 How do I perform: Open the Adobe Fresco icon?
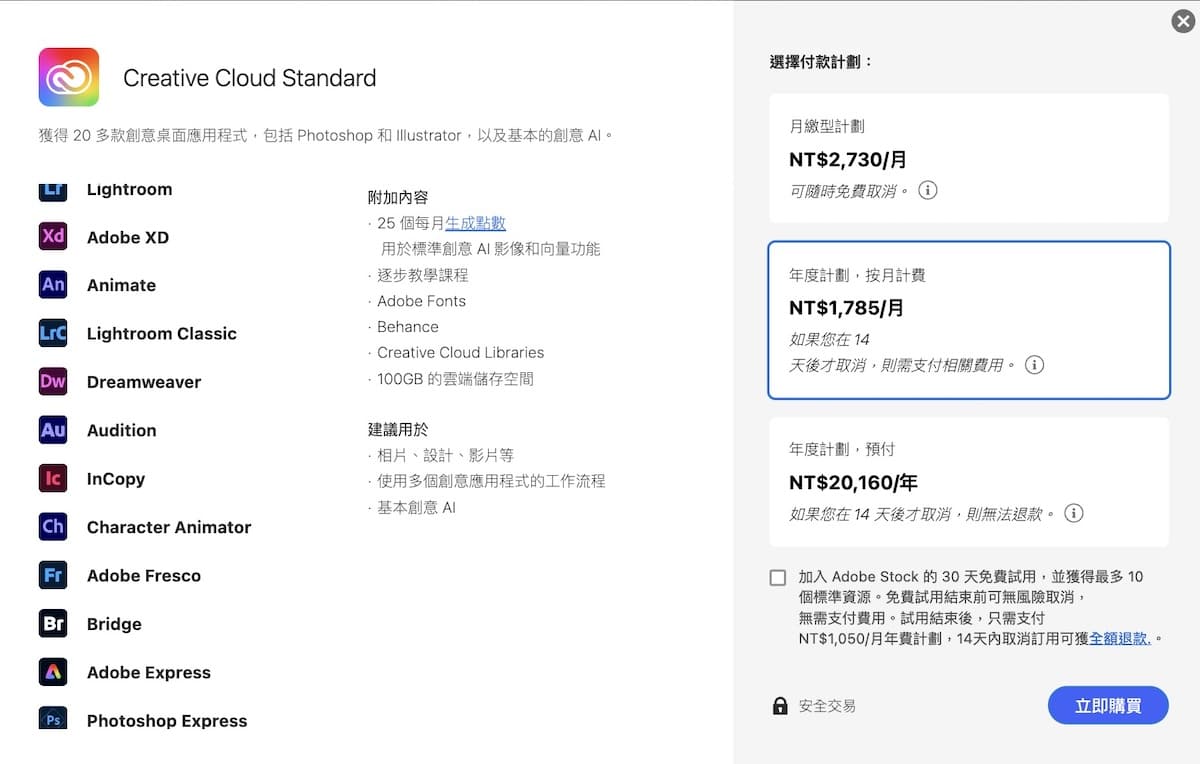[53, 575]
